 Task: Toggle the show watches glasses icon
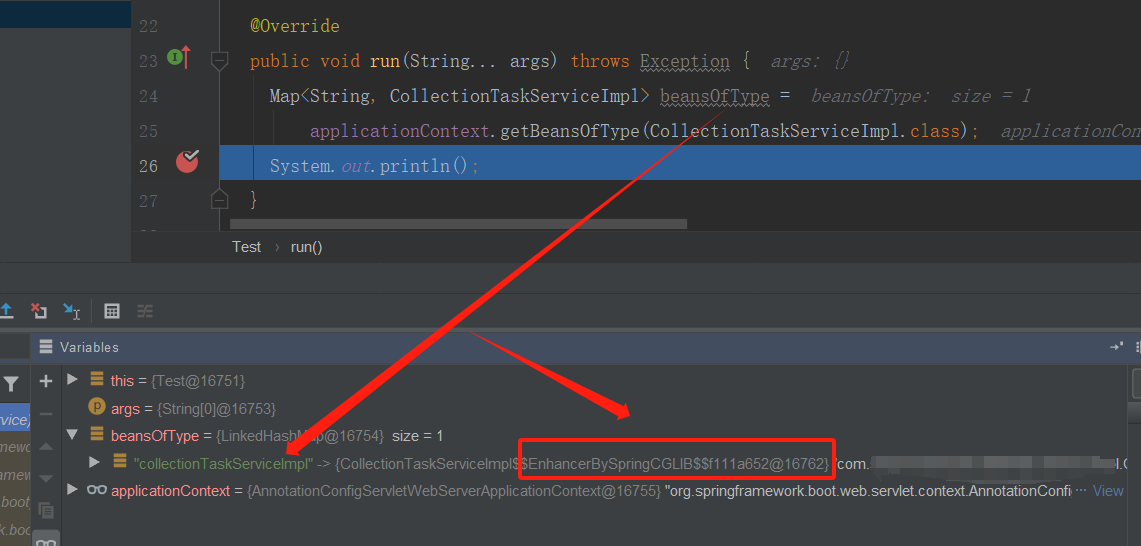47,541
